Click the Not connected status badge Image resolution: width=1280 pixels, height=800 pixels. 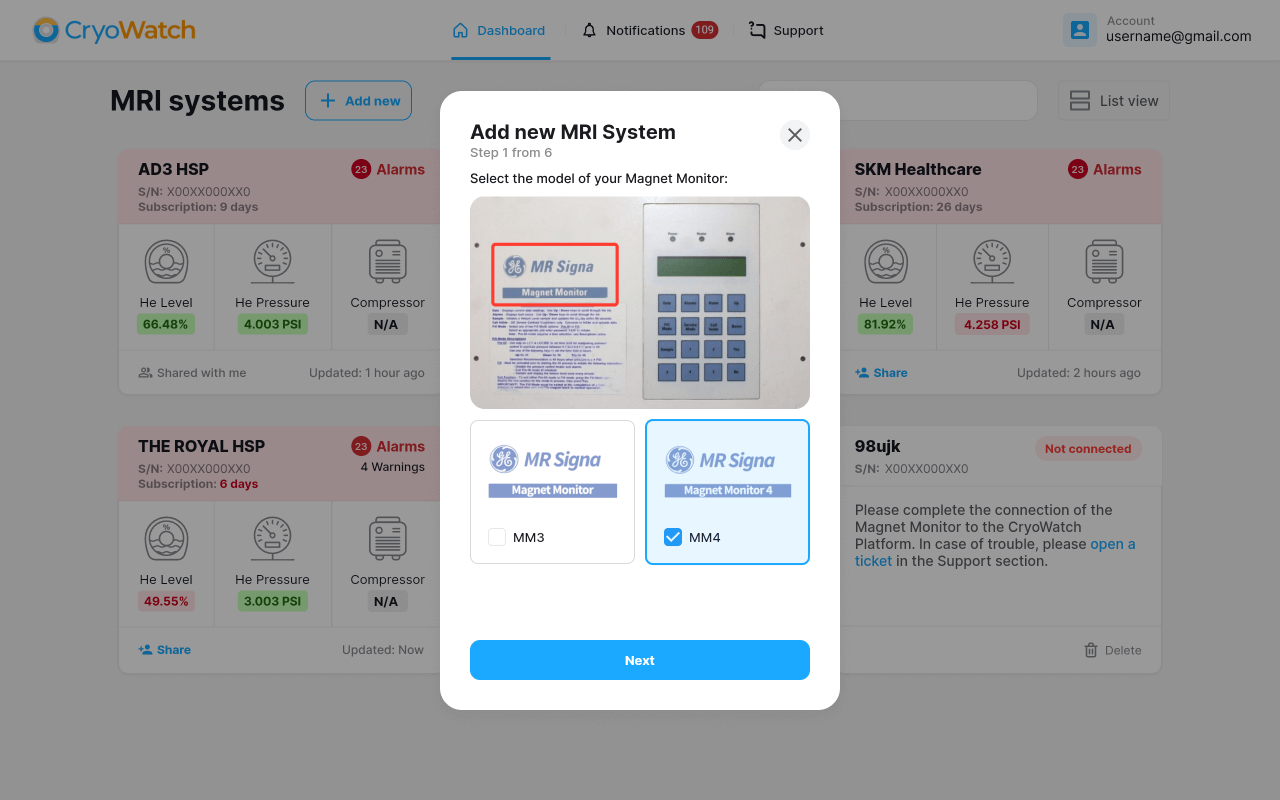coord(1088,449)
